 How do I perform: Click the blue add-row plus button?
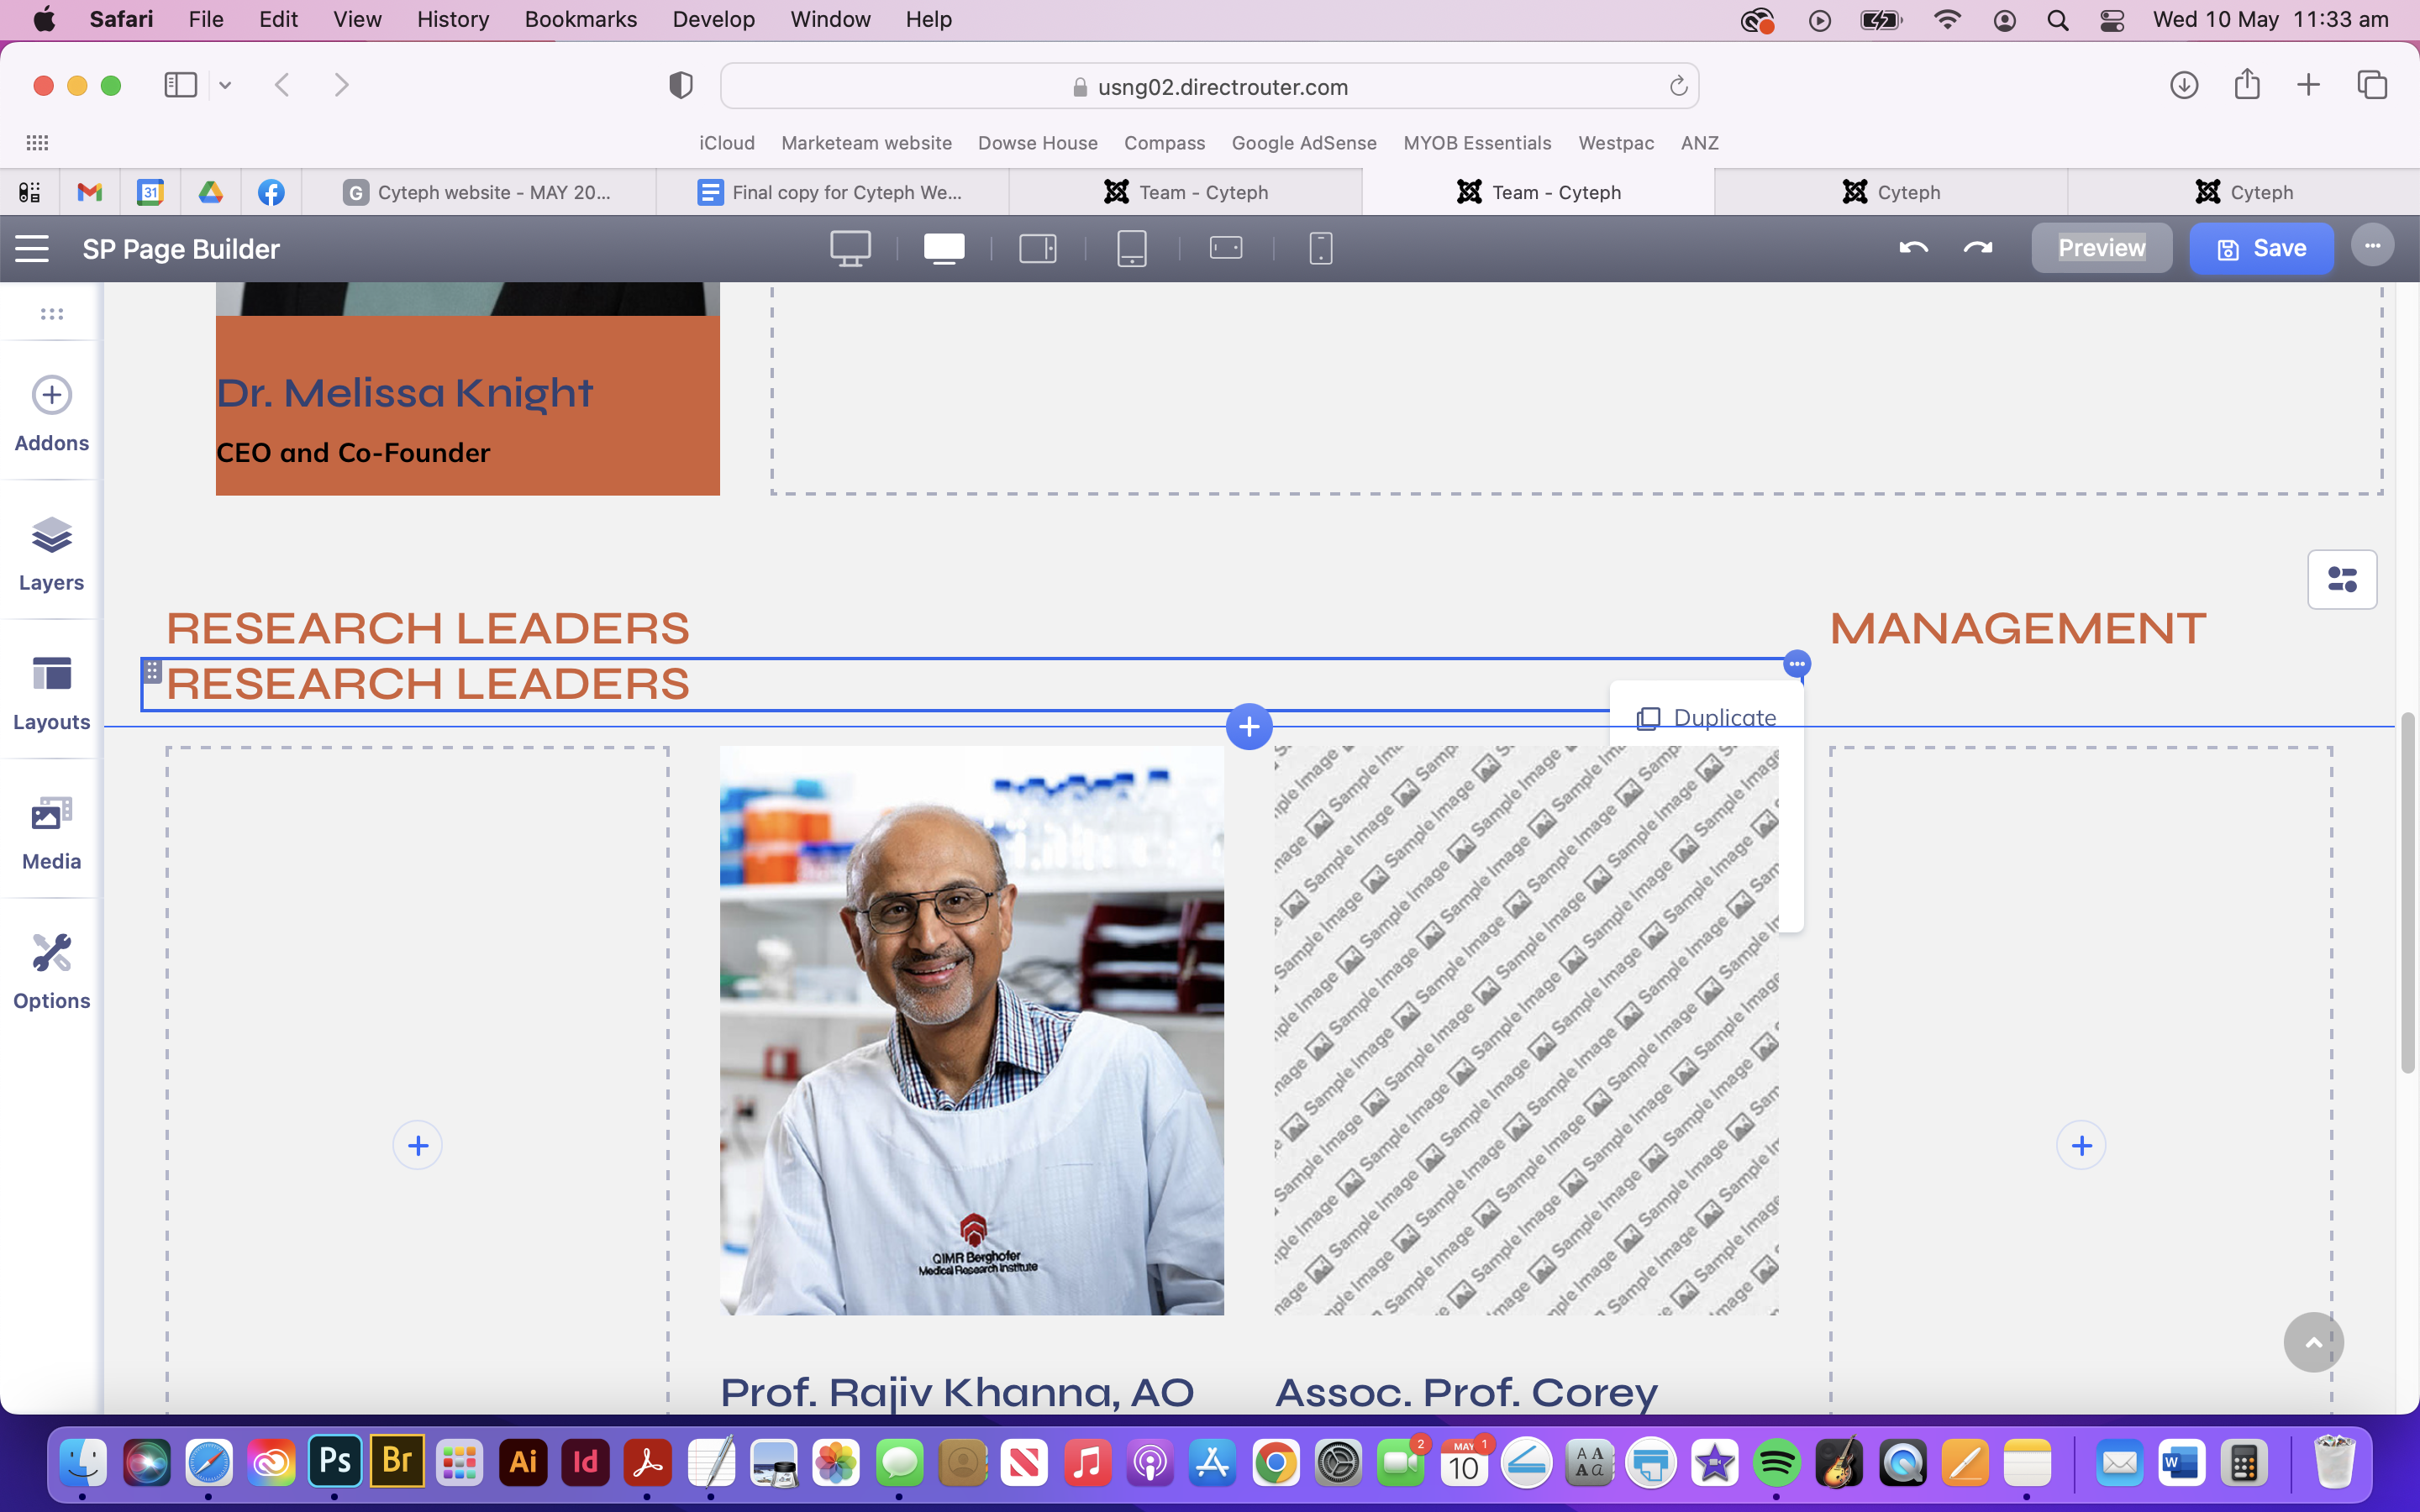point(1248,727)
